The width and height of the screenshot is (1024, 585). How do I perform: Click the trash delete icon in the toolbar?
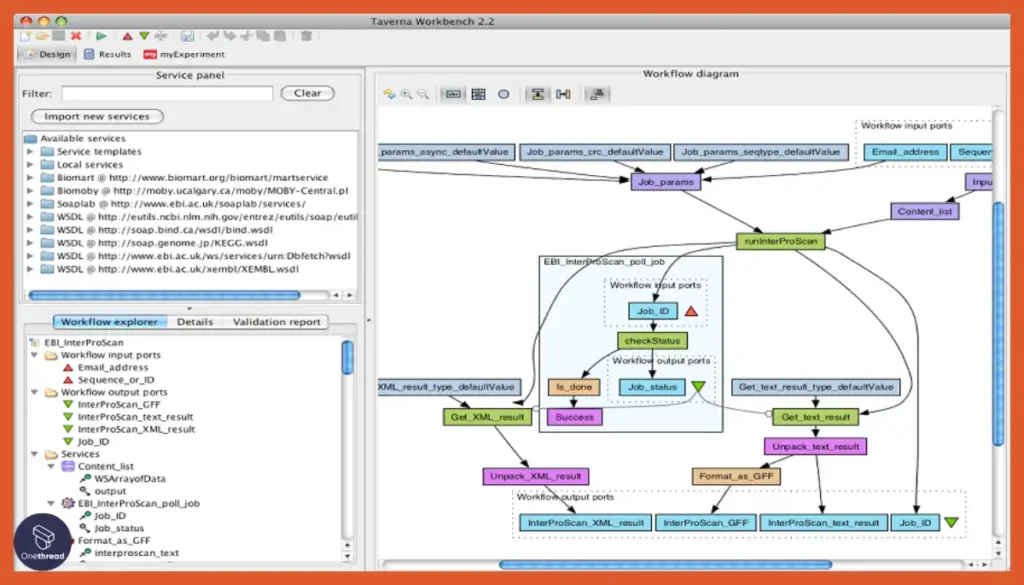pyautogui.click(x=306, y=36)
